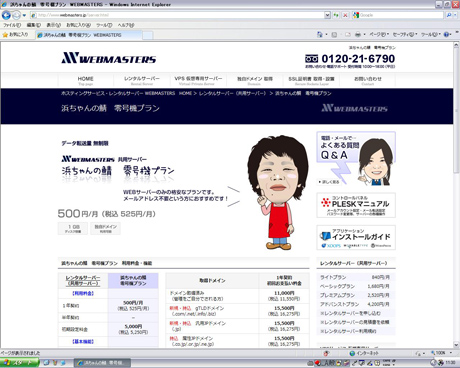Click the browser Forward arrow button
The width and height of the screenshot is (460, 368).
(x=16, y=15)
